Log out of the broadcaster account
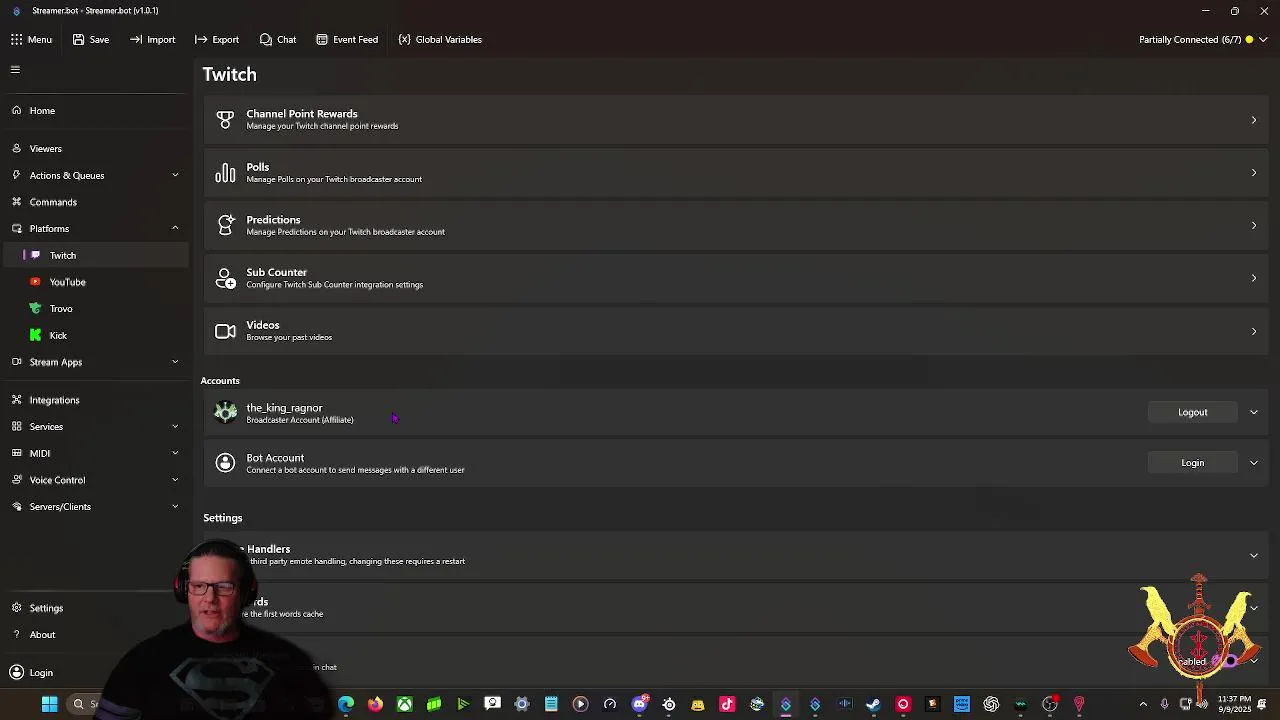Image resolution: width=1280 pixels, height=720 pixels. (x=1192, y=412)
